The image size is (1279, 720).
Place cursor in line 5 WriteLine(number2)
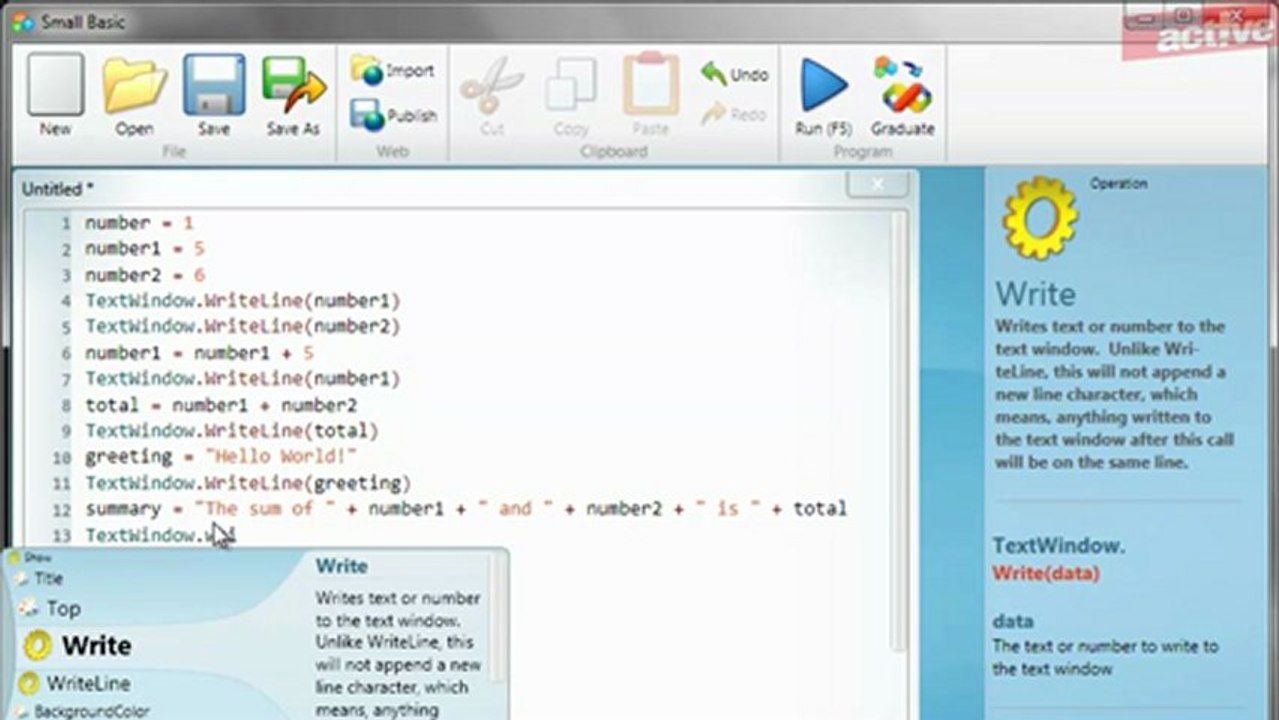[242, 327]
